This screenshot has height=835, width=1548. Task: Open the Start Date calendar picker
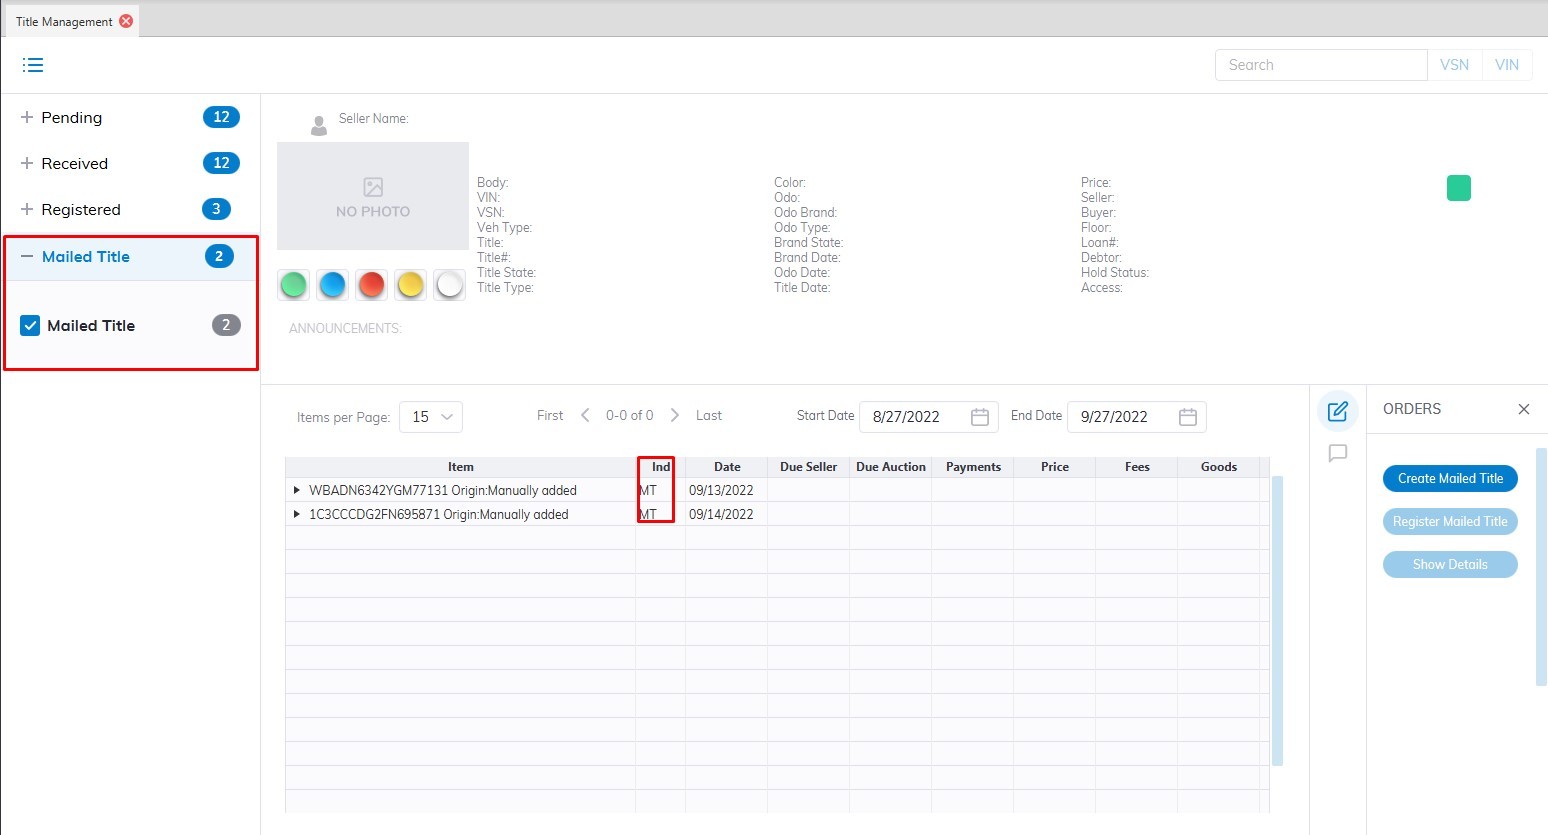pos(979,417)
